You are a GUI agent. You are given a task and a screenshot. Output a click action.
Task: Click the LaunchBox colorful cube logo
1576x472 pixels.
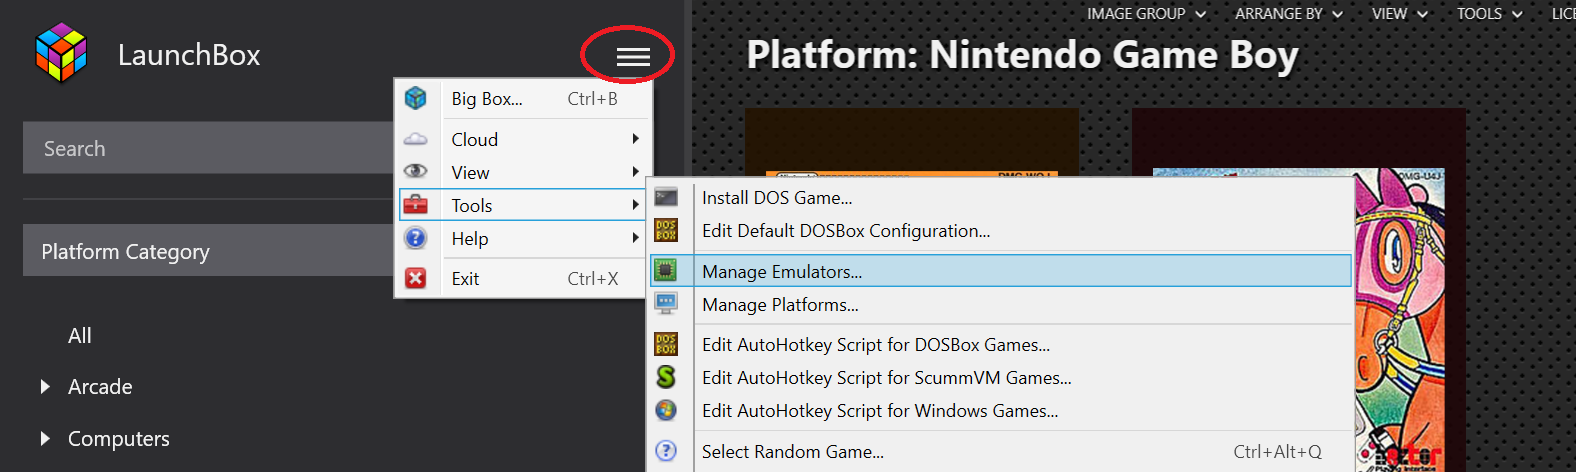61,53
